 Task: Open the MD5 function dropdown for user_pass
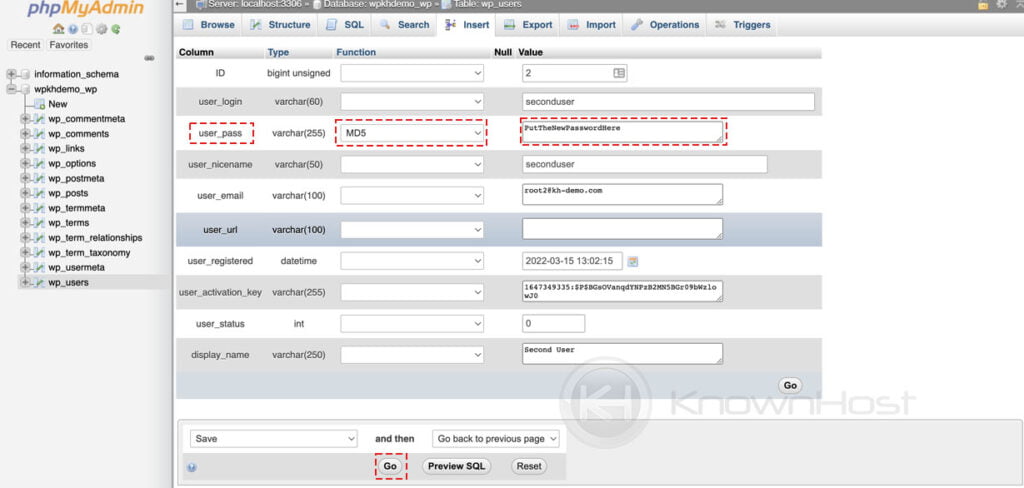(x=412, y=133)
